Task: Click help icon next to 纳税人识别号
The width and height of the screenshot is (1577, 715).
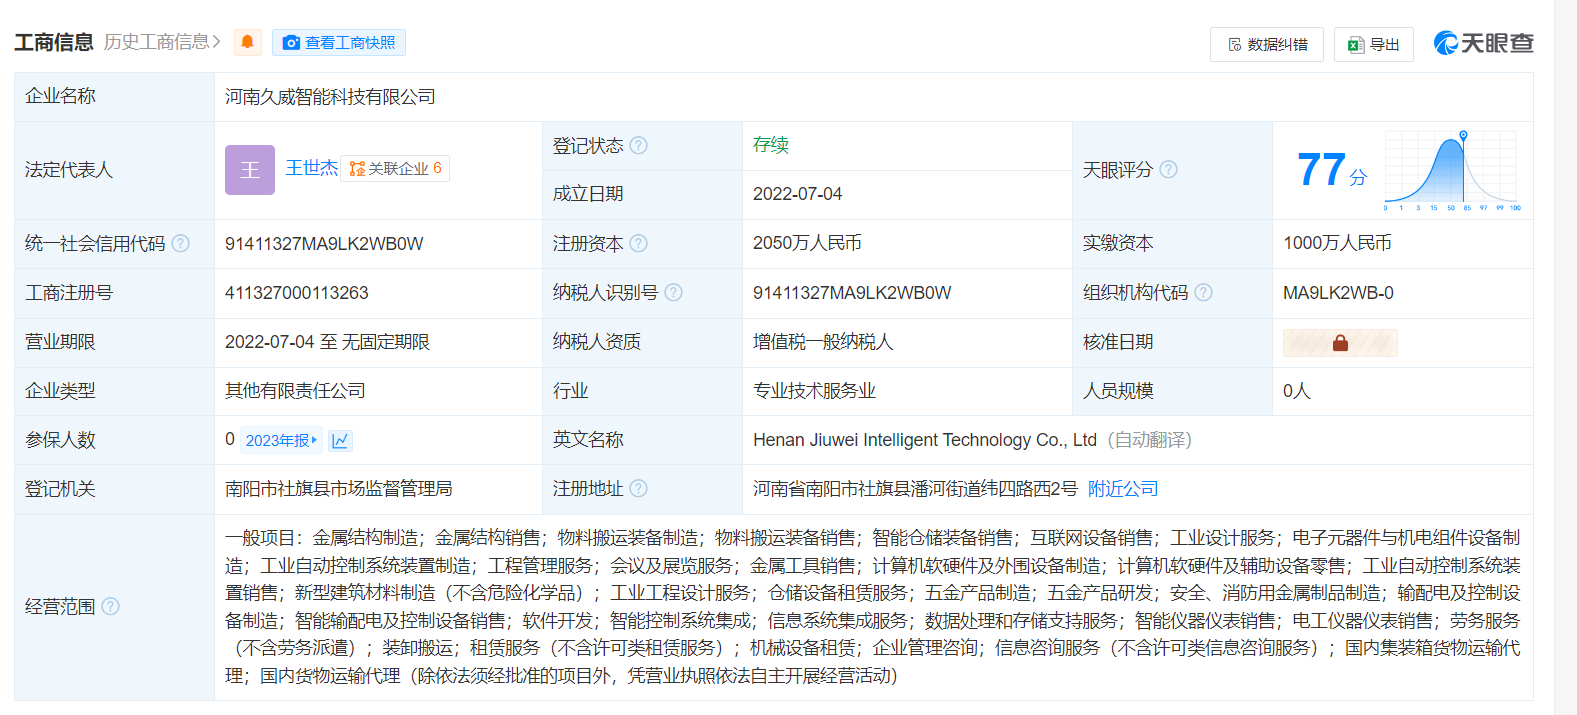Action: [674, 292]
